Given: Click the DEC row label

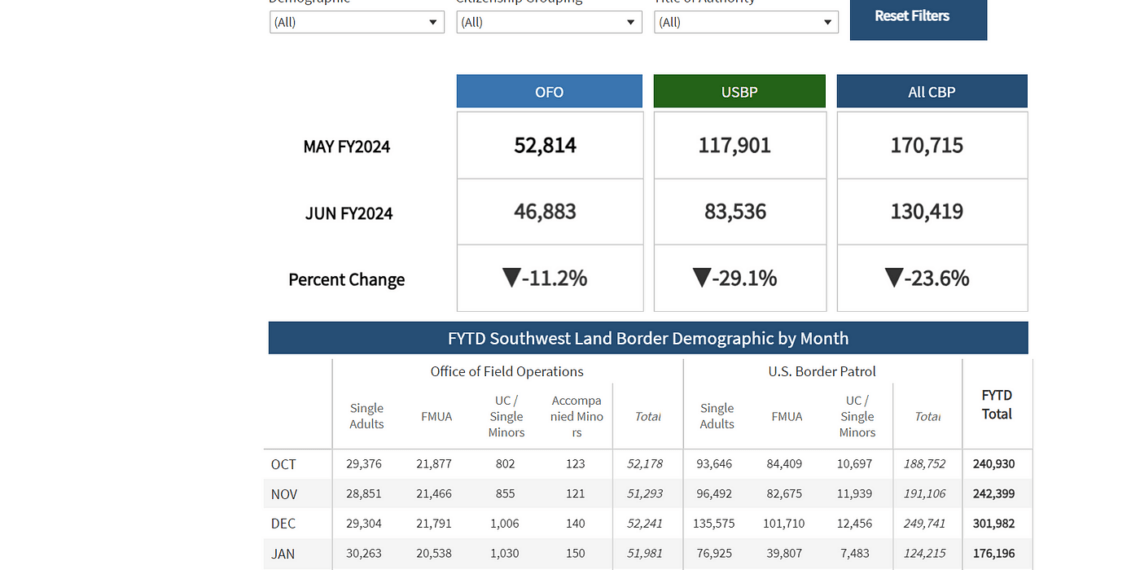Looking at the screenshot, I should pos(283,523).
